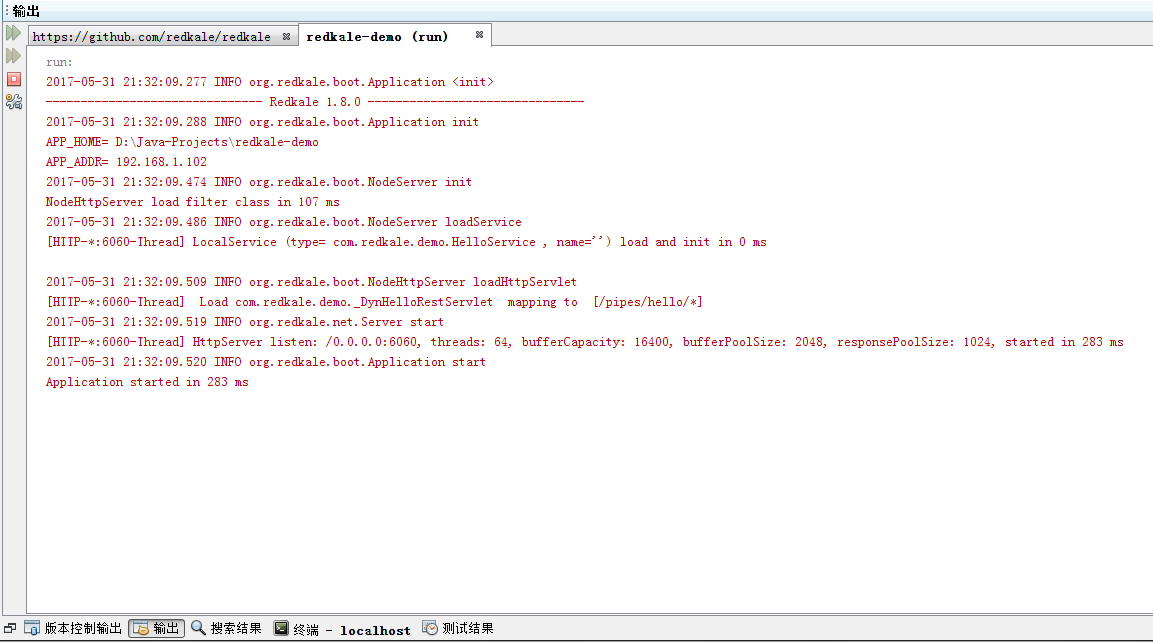Open the 终端 - localhost terminal panel

(342, 629)
